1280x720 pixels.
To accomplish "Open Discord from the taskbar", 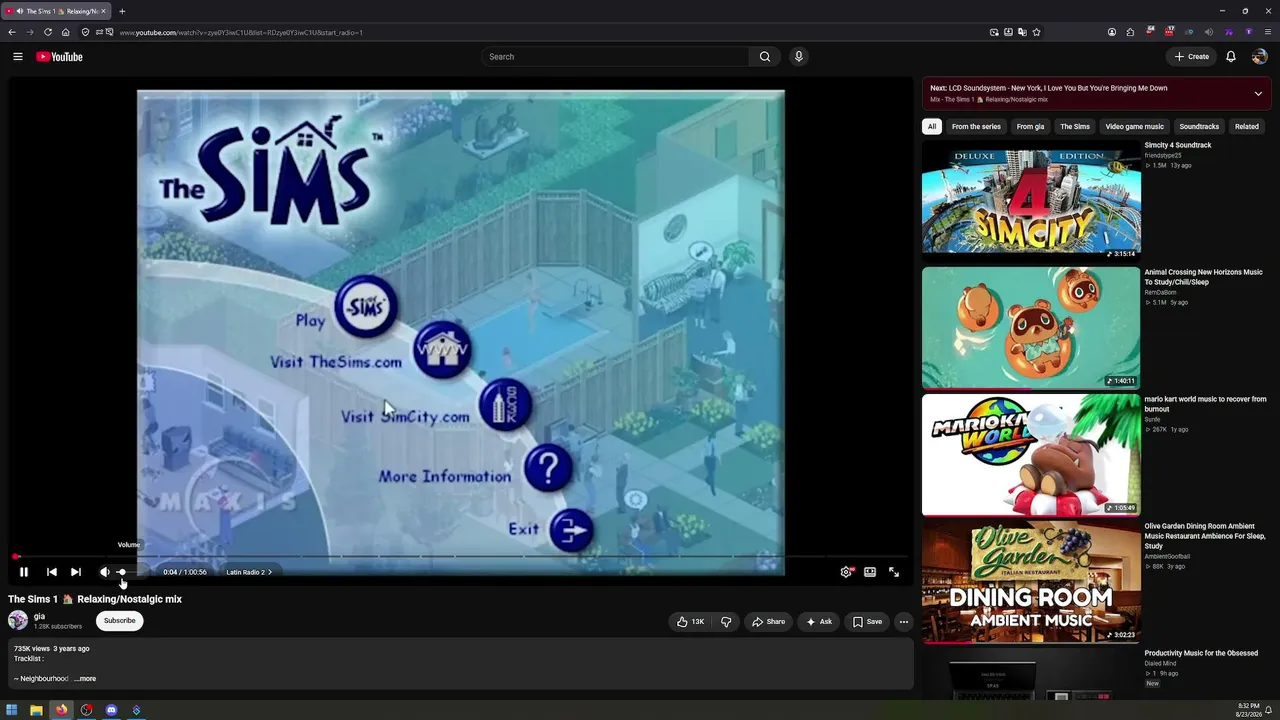I will [111, 710].
